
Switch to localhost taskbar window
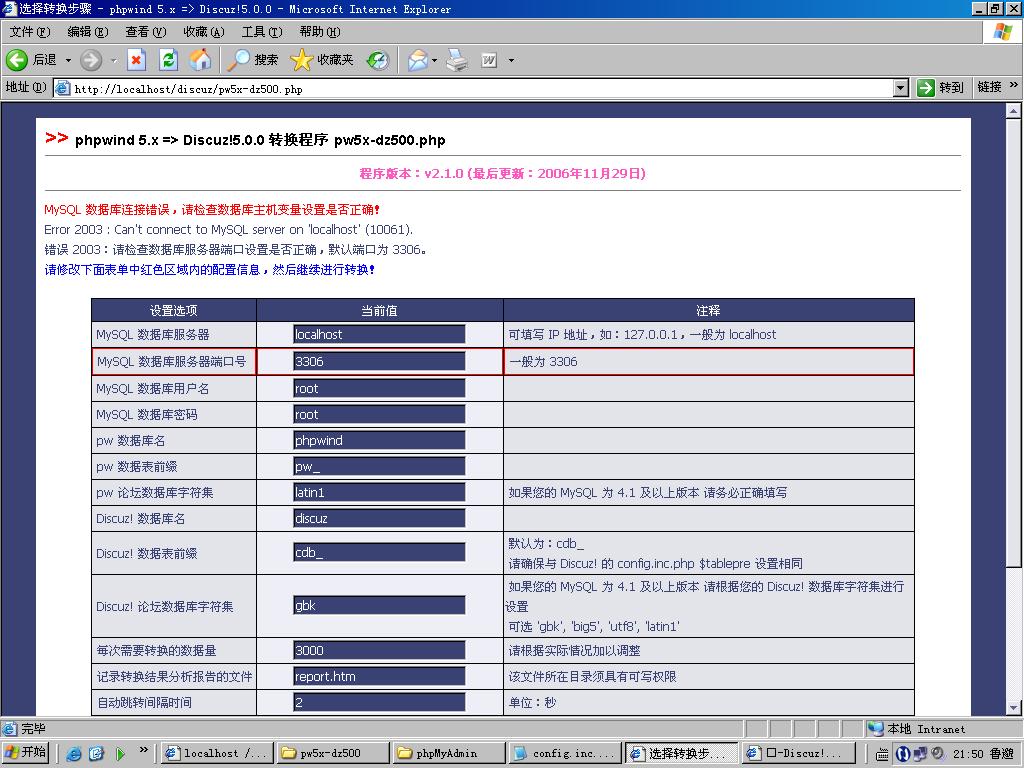click(216, 753)
